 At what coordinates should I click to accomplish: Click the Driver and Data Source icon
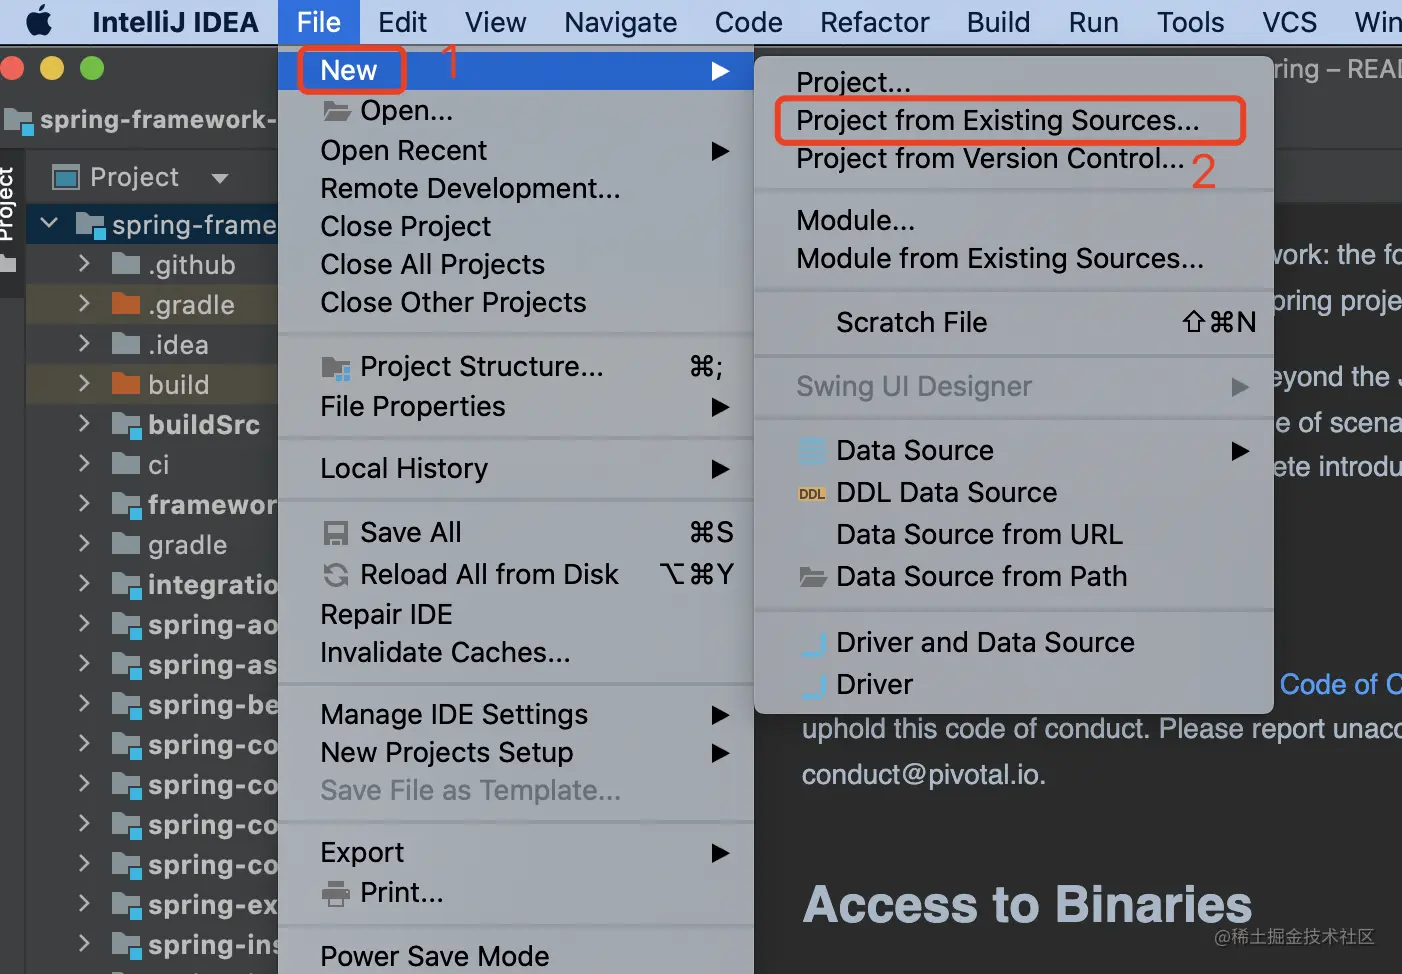(814, 643)
